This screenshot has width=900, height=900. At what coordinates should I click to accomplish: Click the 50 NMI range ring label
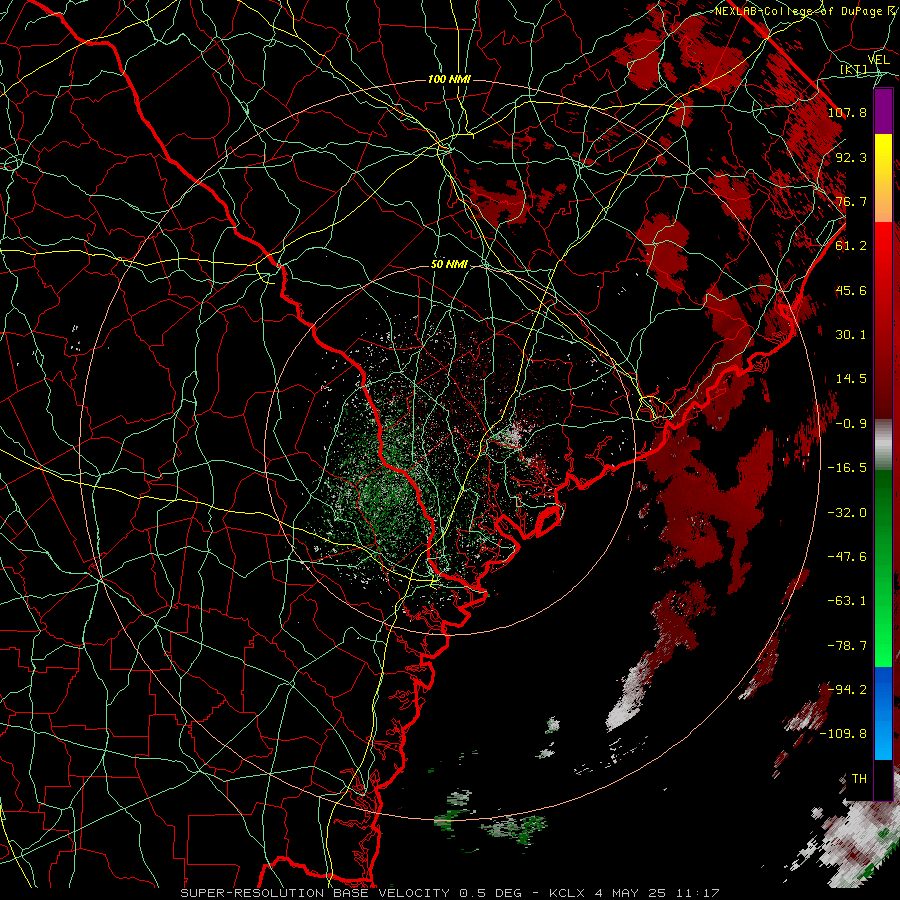(449, 264)
